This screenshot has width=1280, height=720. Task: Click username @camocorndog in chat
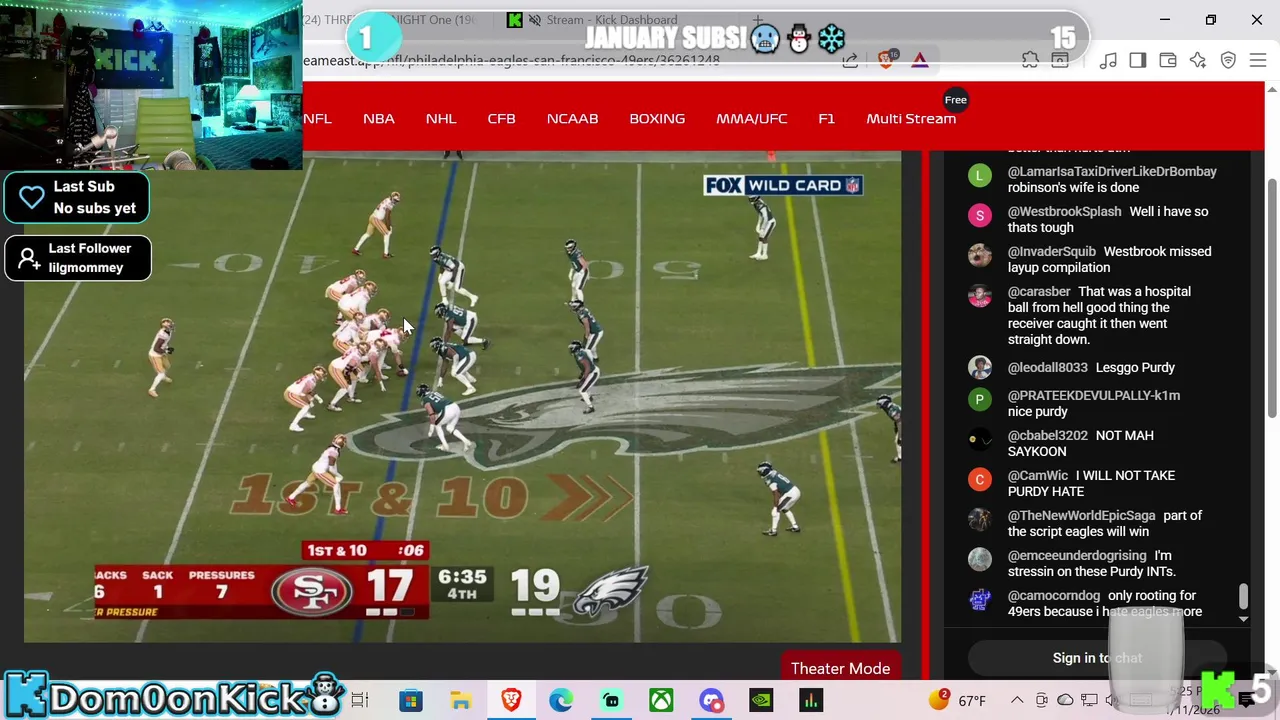1054,595
